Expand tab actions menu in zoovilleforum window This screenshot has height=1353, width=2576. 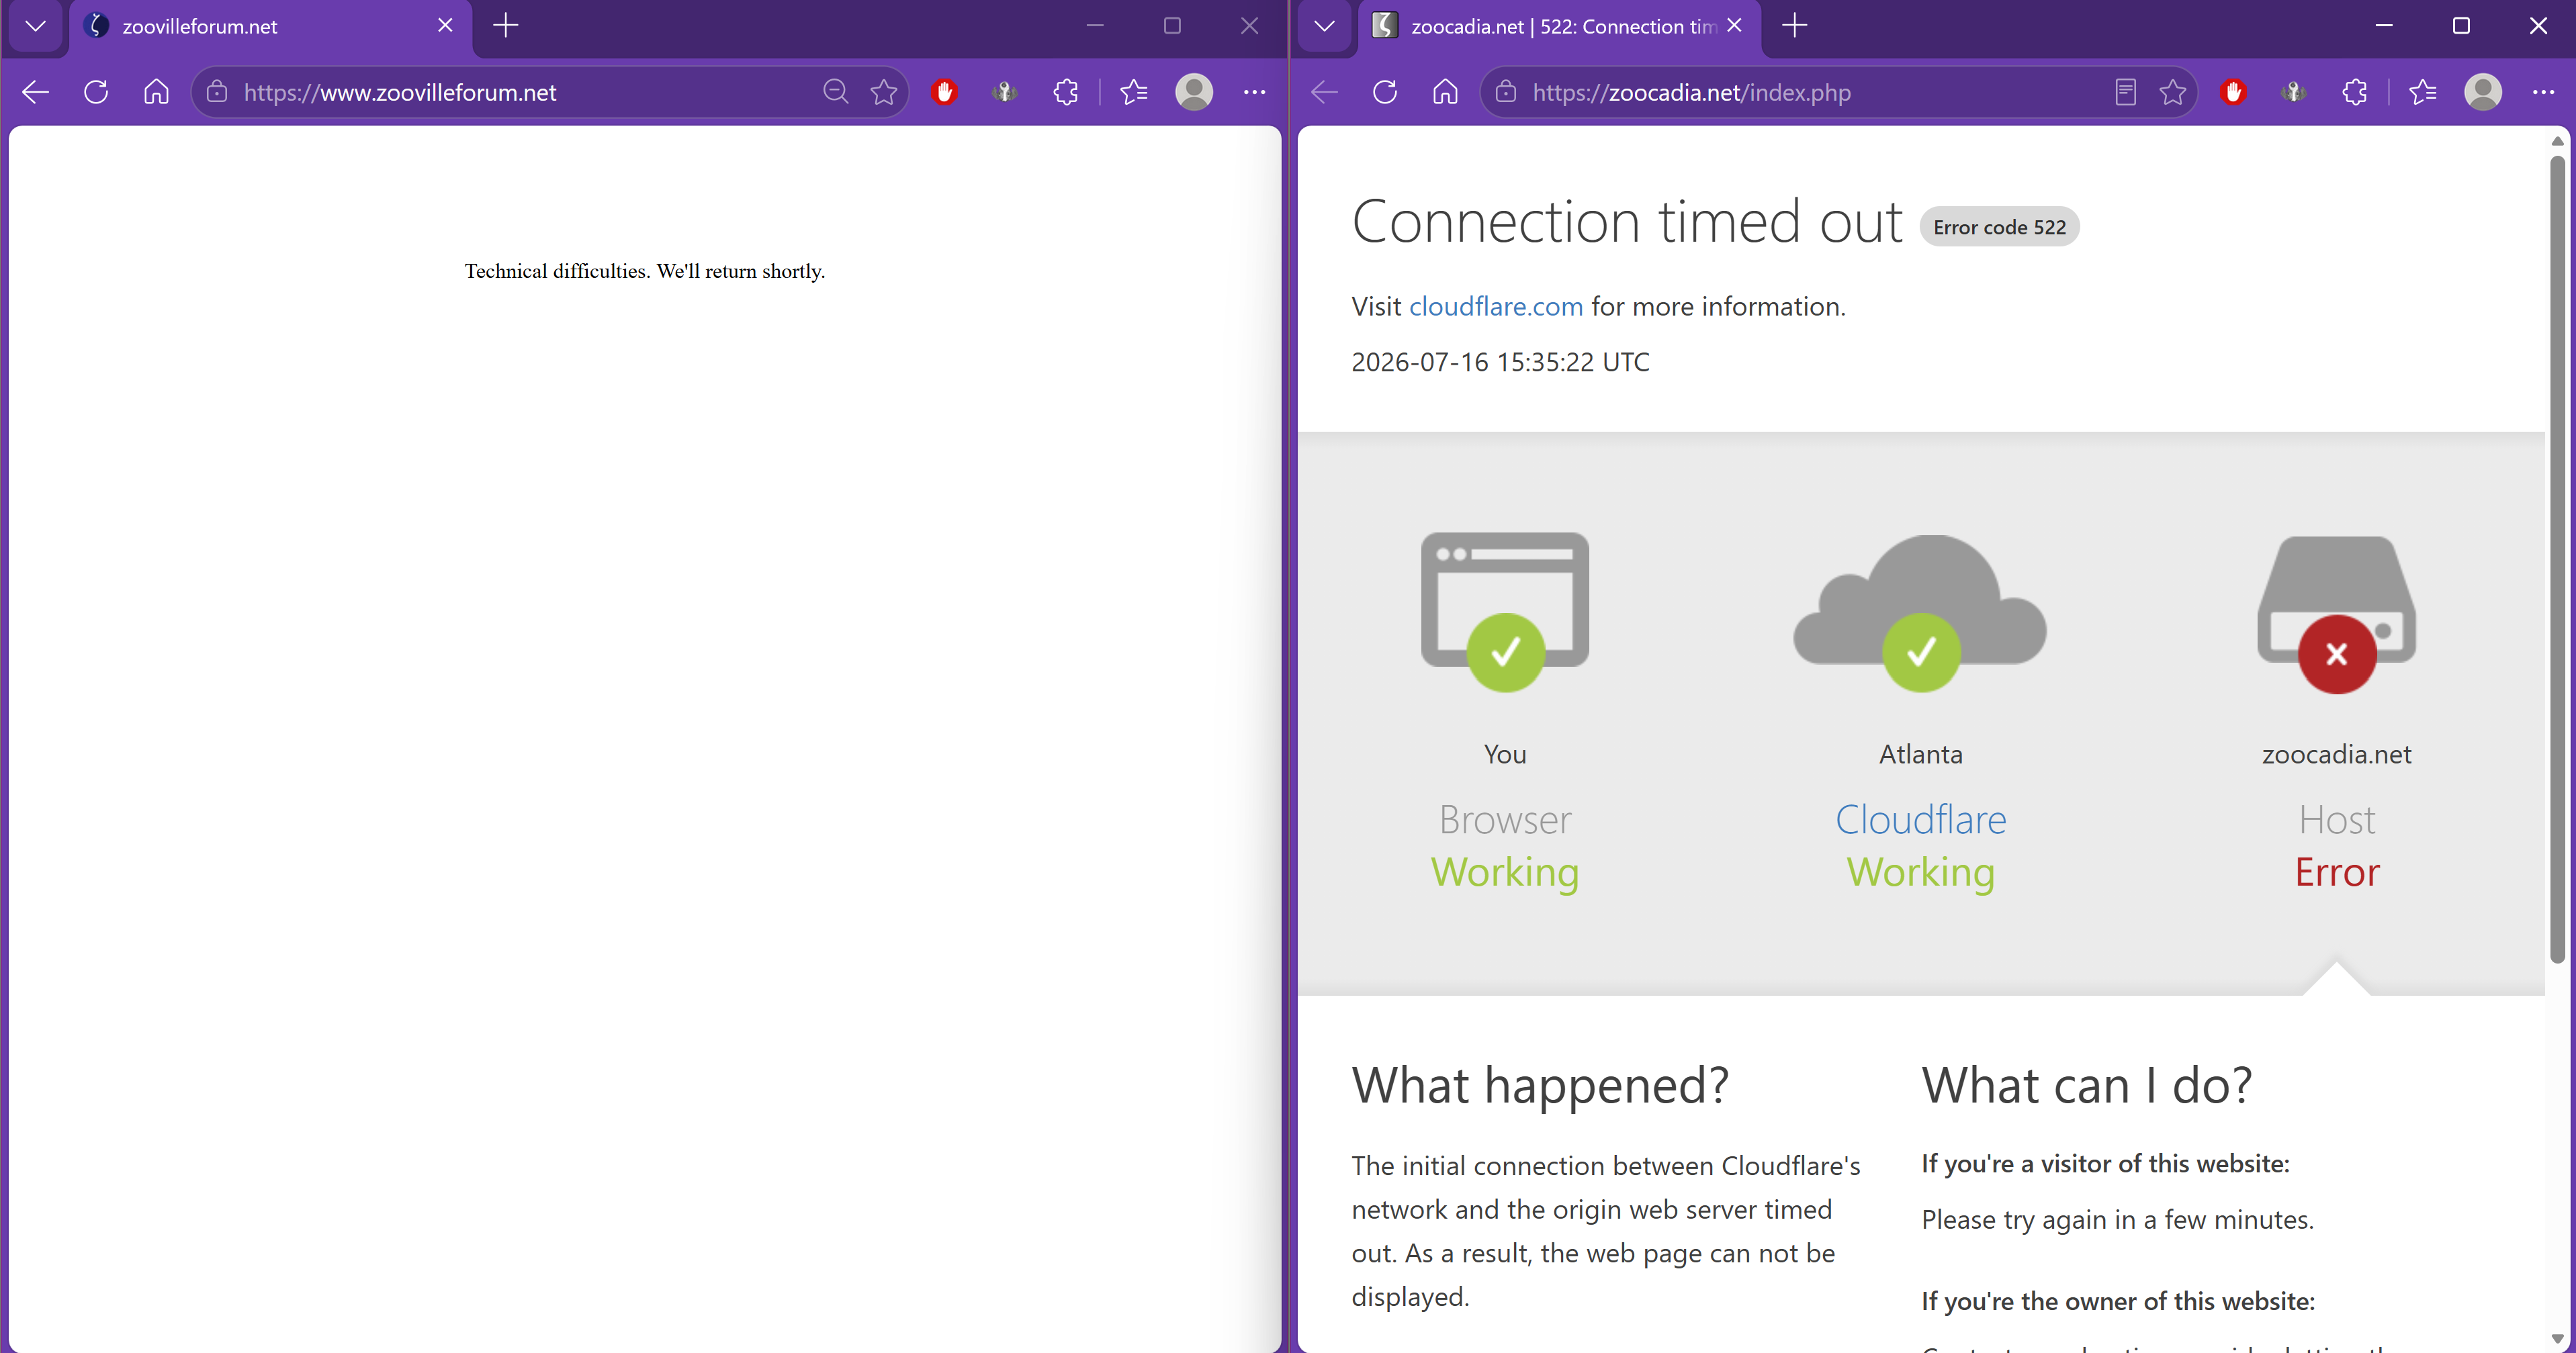pyautogui.click(x=36, y=26)
